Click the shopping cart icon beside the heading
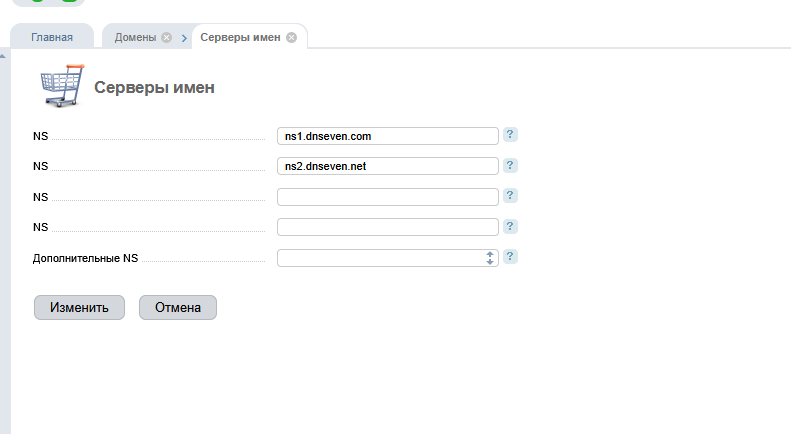This screenshot has width=791, height=434. 62,86
